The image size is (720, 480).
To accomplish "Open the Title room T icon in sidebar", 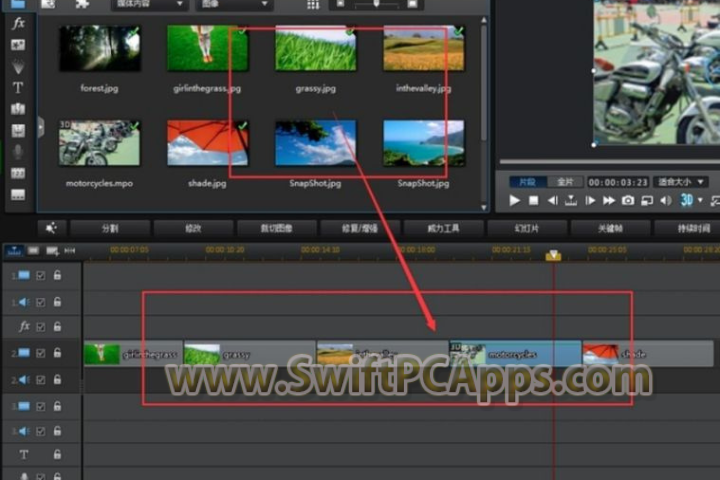I will click(x=18, y=87).
